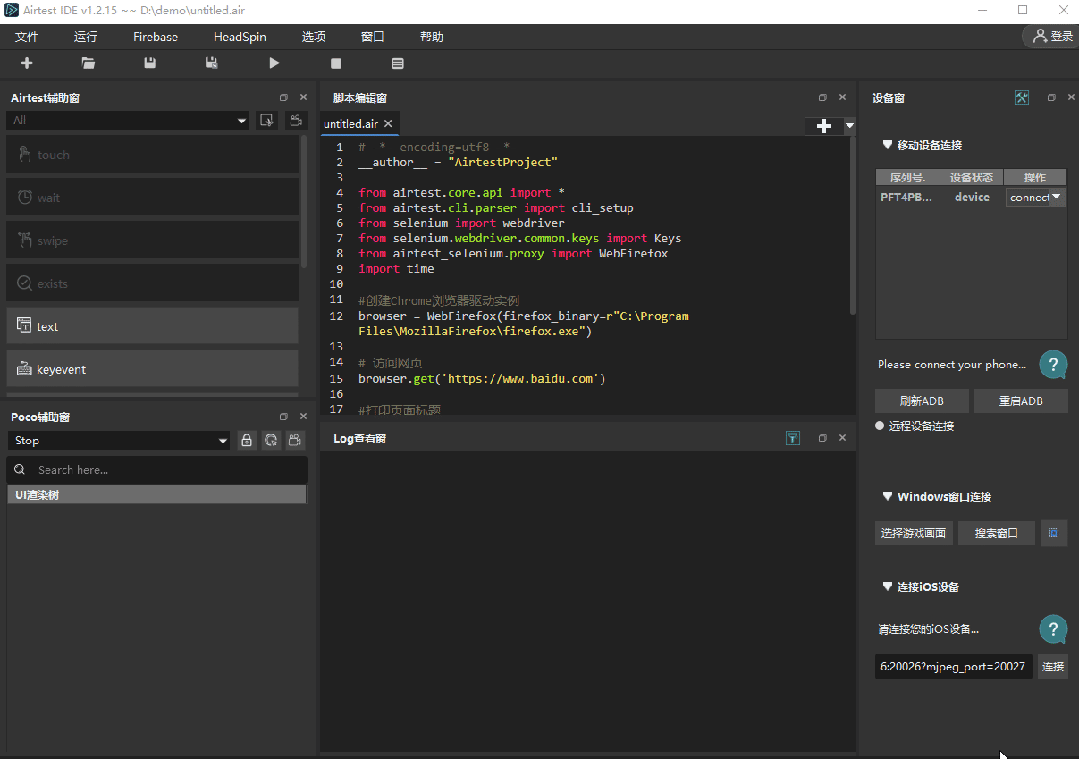Create a new script with plus toolbar icon

point(27,63)
